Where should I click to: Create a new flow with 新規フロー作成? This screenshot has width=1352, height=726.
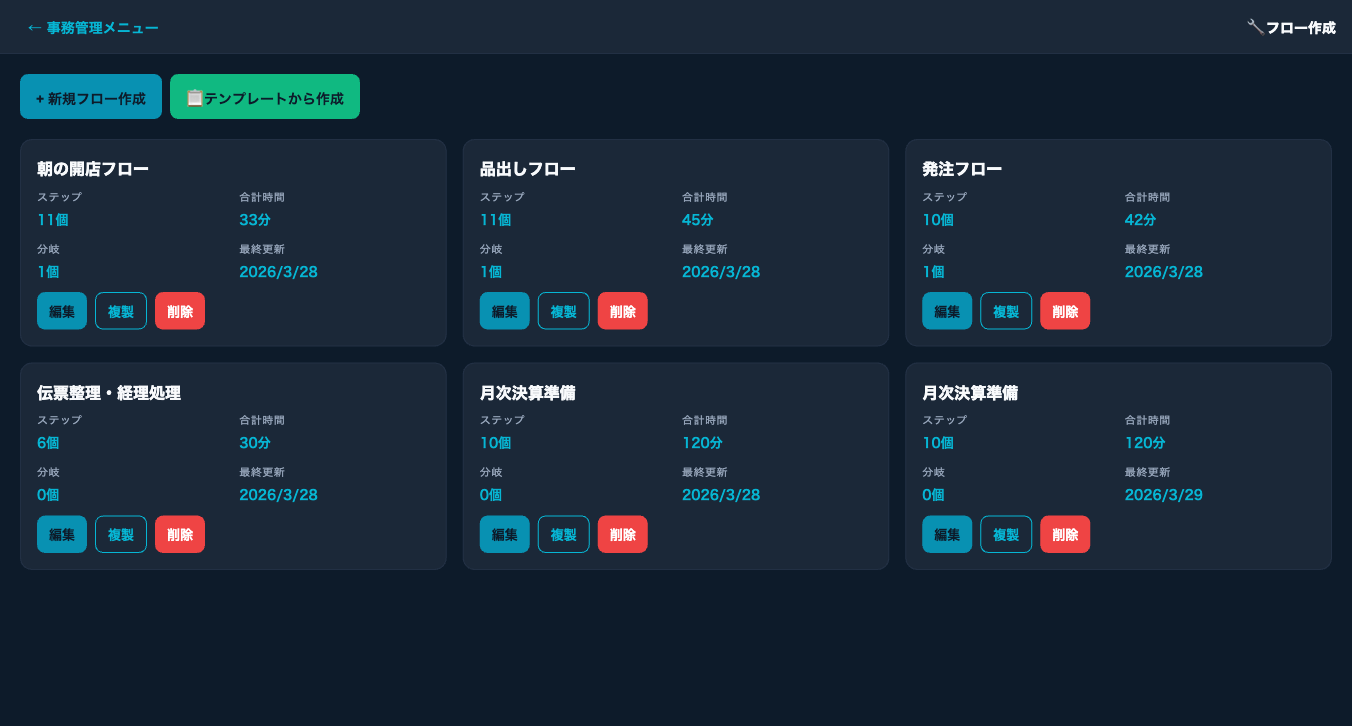click(x=91, y=96)
